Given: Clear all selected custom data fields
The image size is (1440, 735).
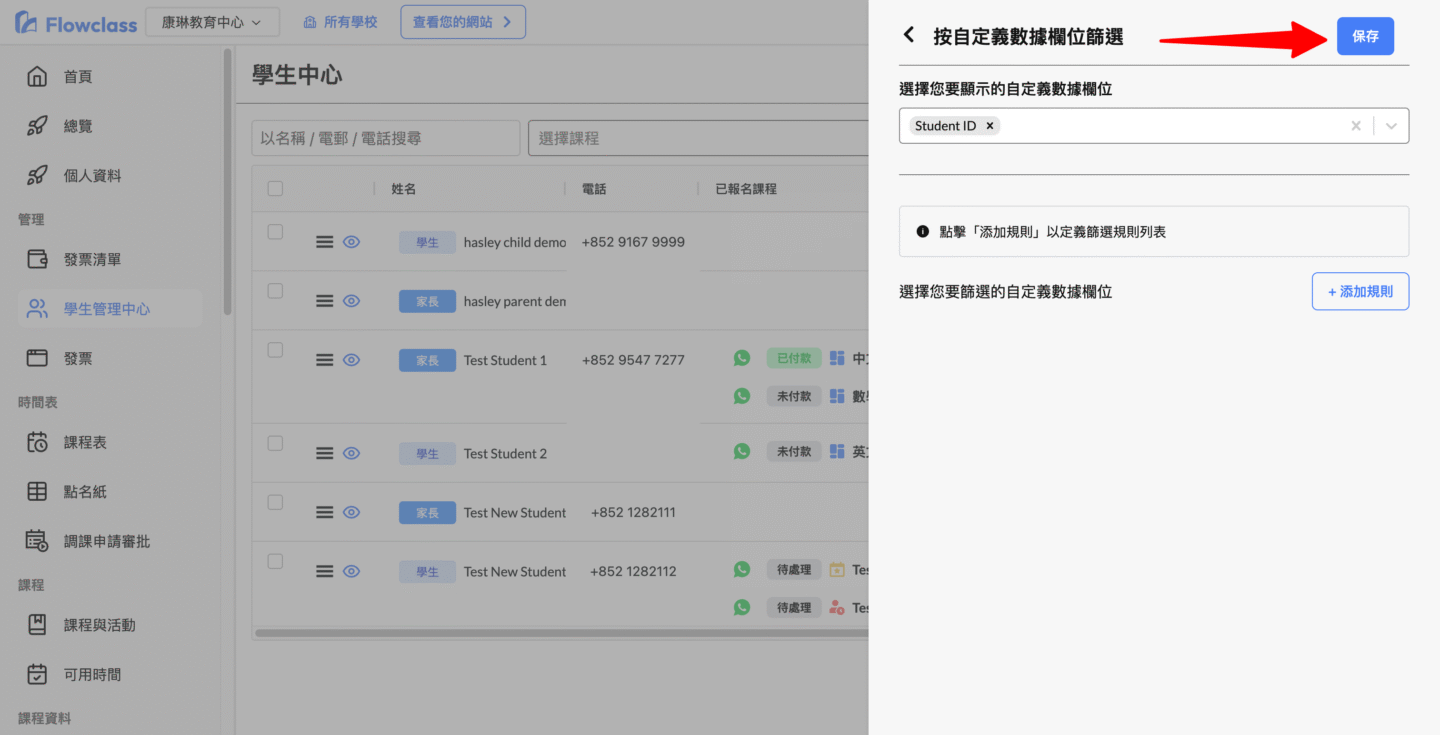Looking at the screenshot, I should coord(1356,126).
